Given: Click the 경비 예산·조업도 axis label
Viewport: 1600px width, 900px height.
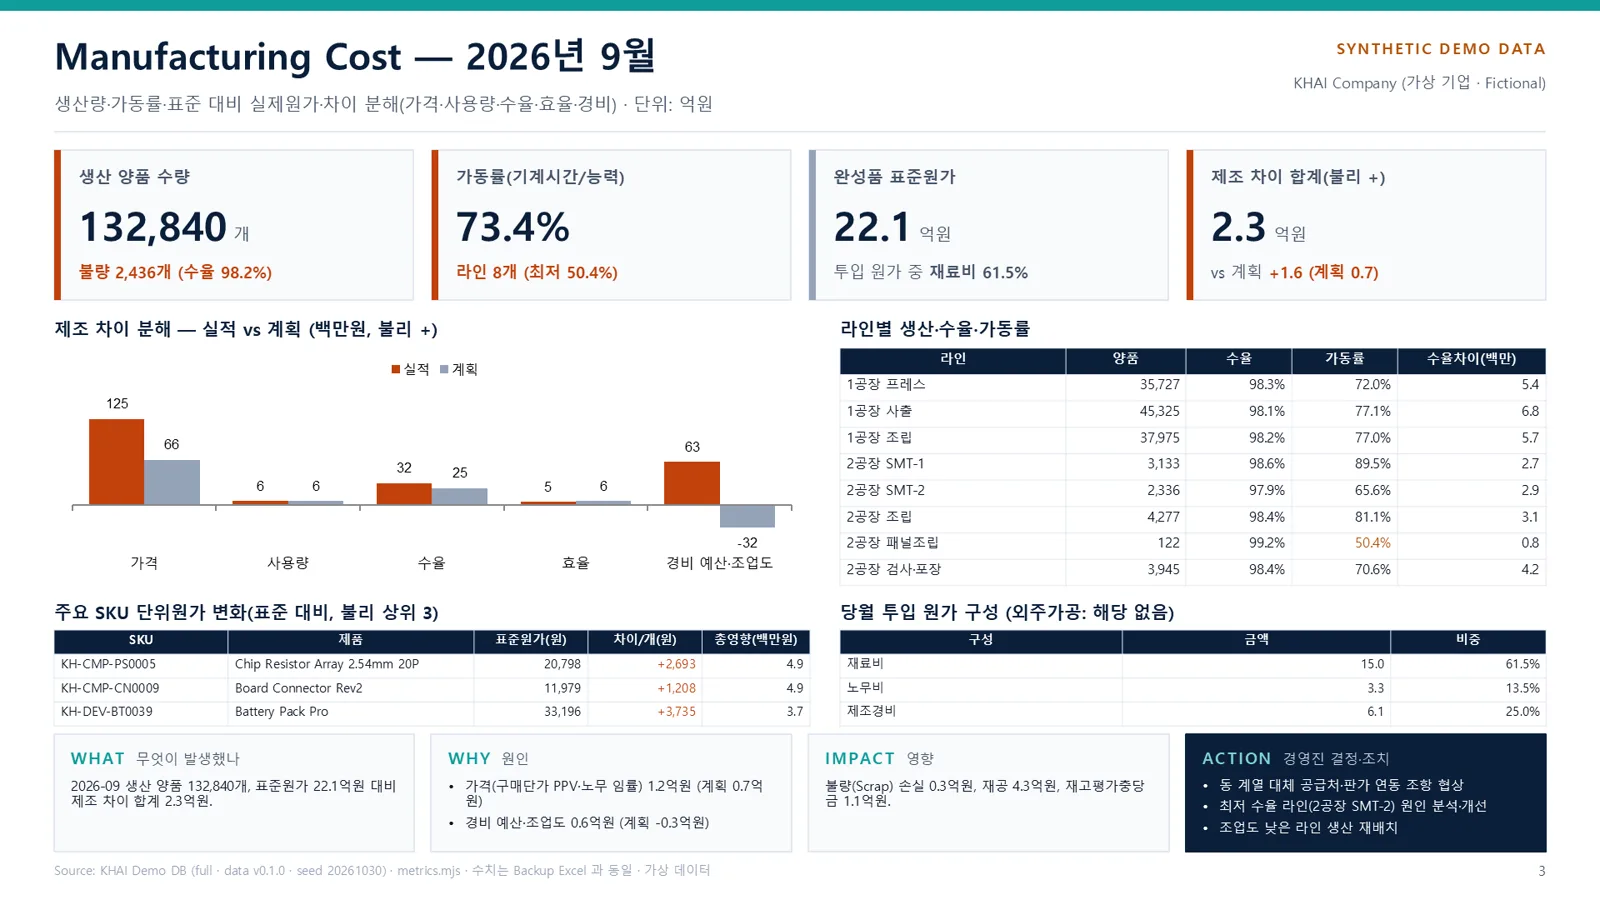Looking at the screenshot, I should [x=719, y=563].
